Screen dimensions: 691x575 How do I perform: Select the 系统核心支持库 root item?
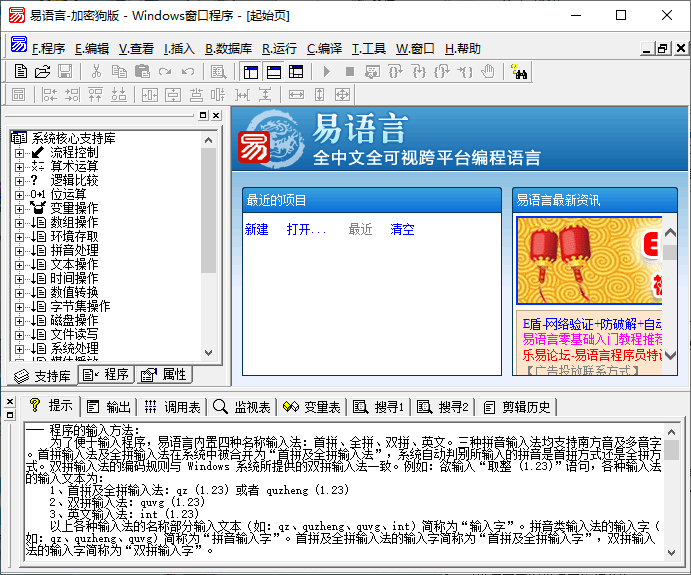coord(73,138)
